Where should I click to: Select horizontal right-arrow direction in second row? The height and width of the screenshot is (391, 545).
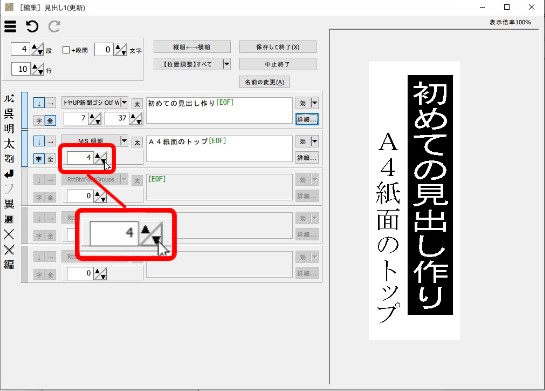pos(50,141)
